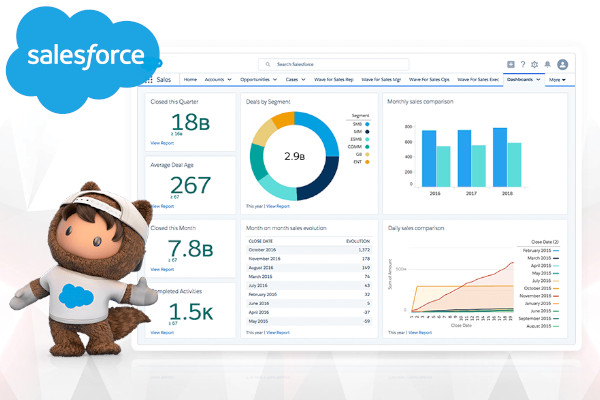
Task: Open the notifications bell
Action: pyautogui.click(x=548, y=64)
